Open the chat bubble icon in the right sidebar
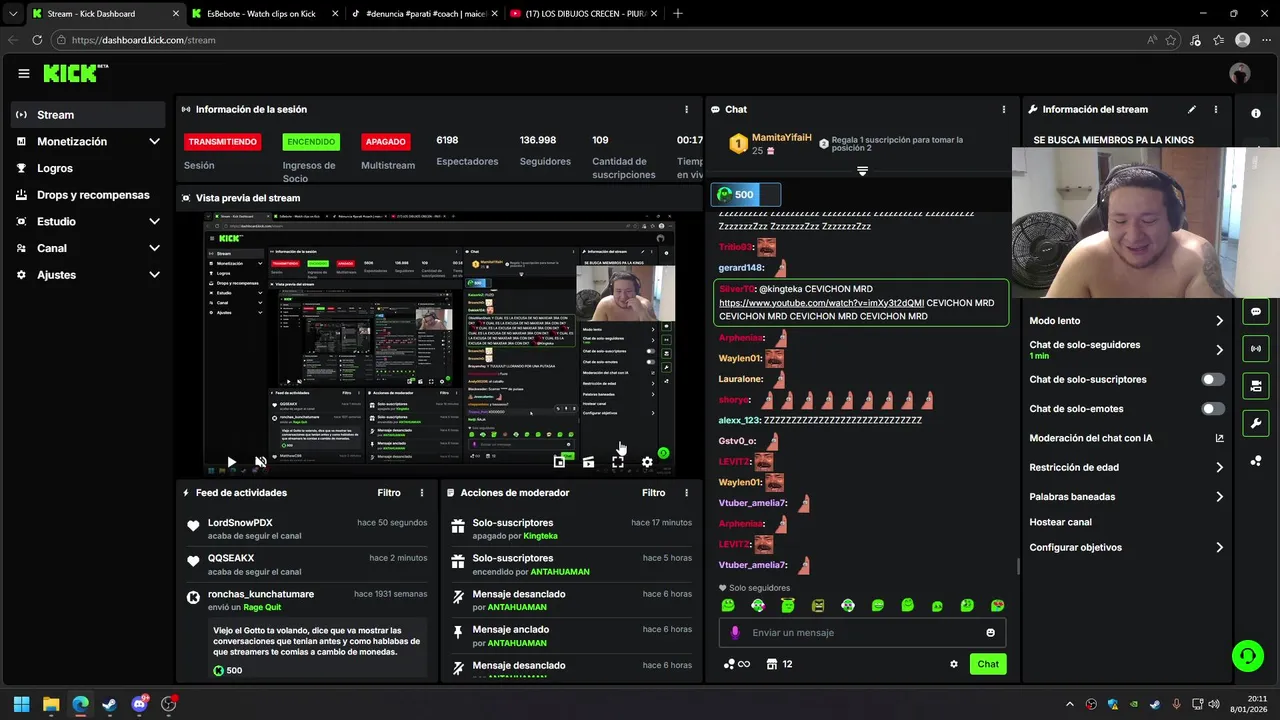 coord(1256,312)
